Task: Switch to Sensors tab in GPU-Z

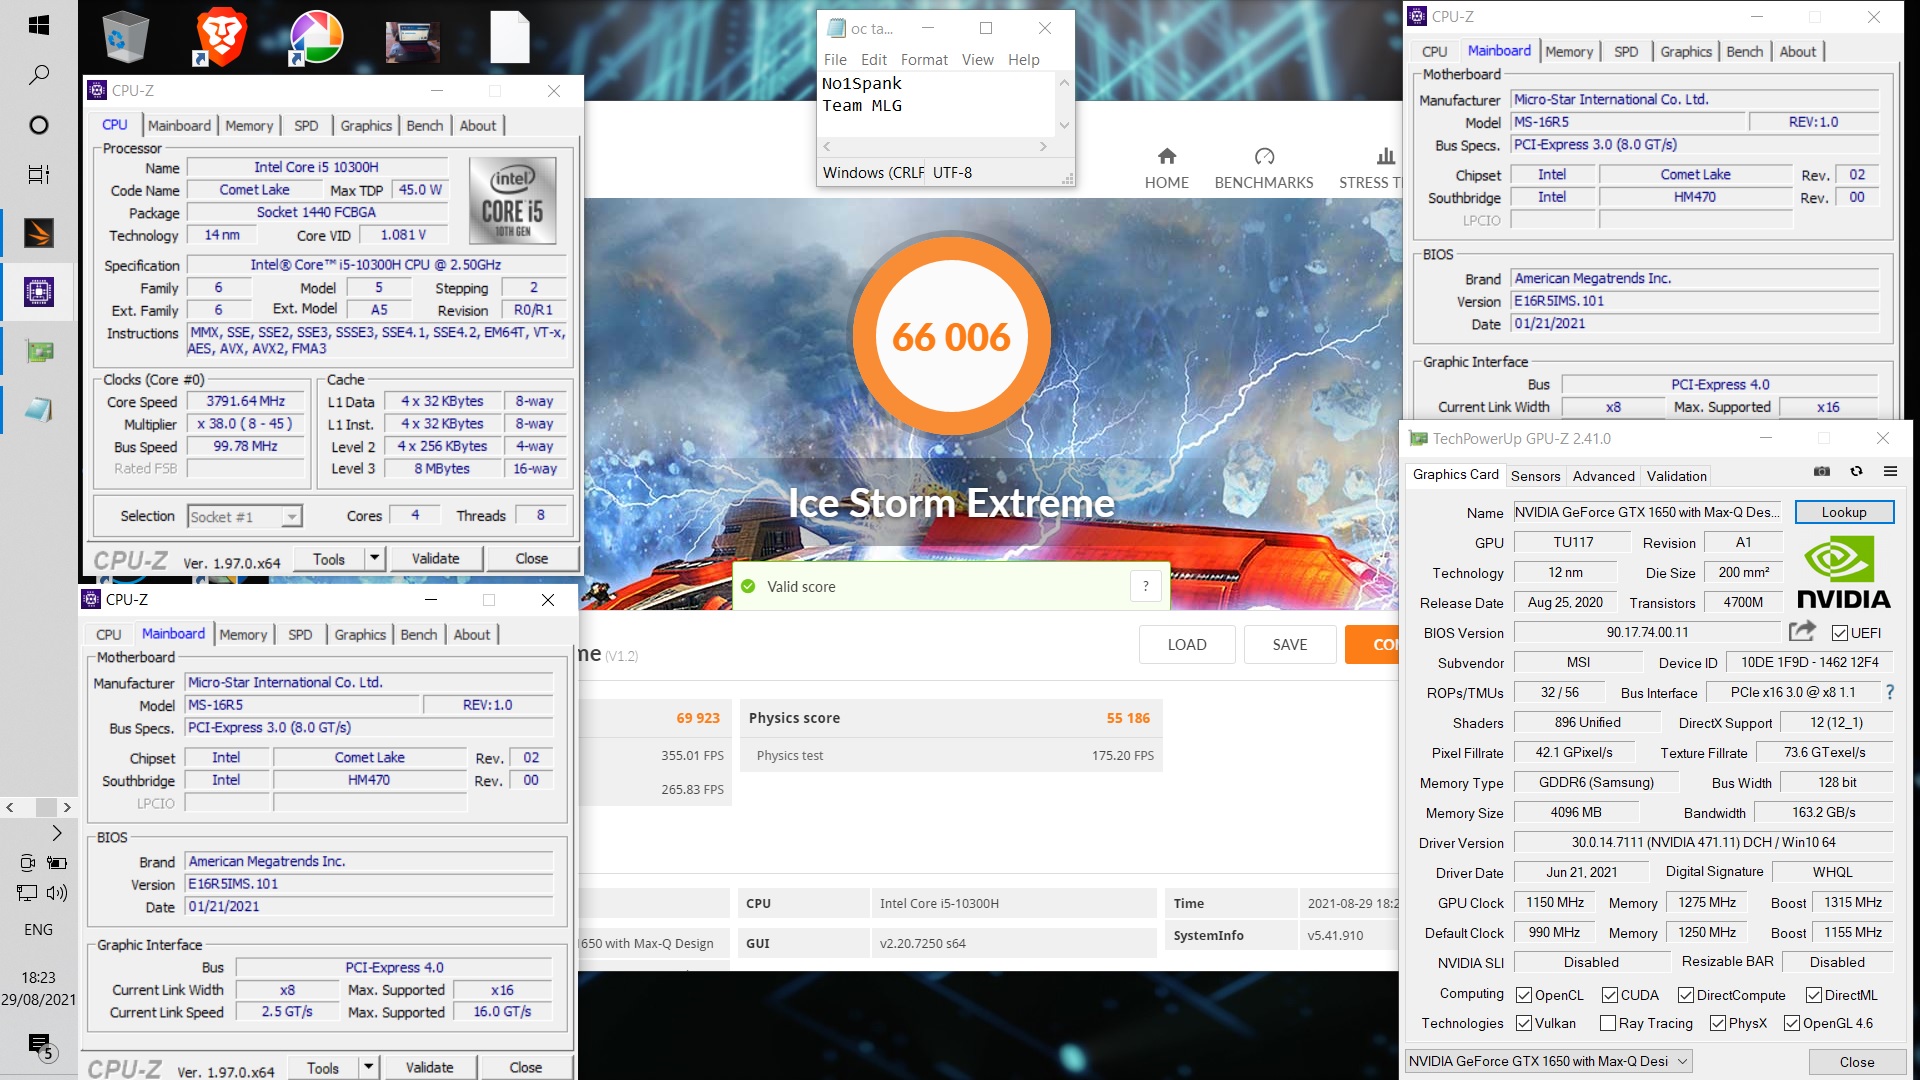Action: (x=1535, y=476)
